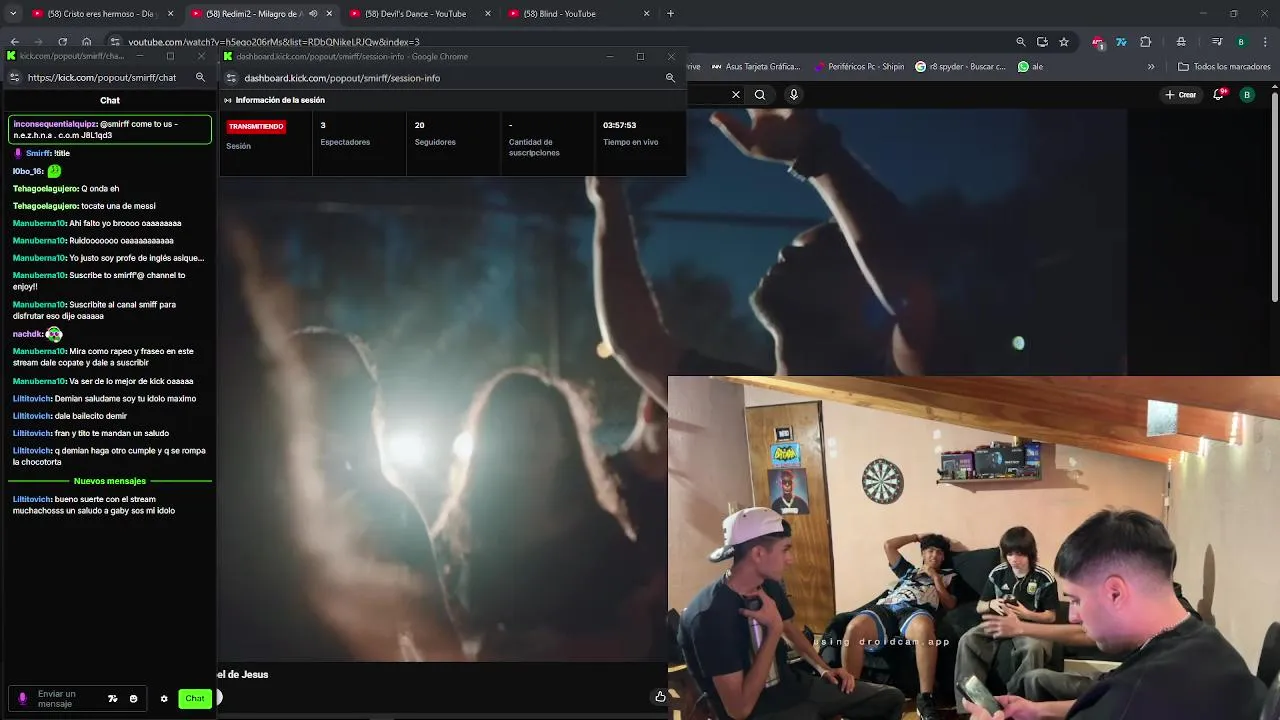Open Chrome profile 'B' avatar
Screen dimensions: 1280x720
1241,42
